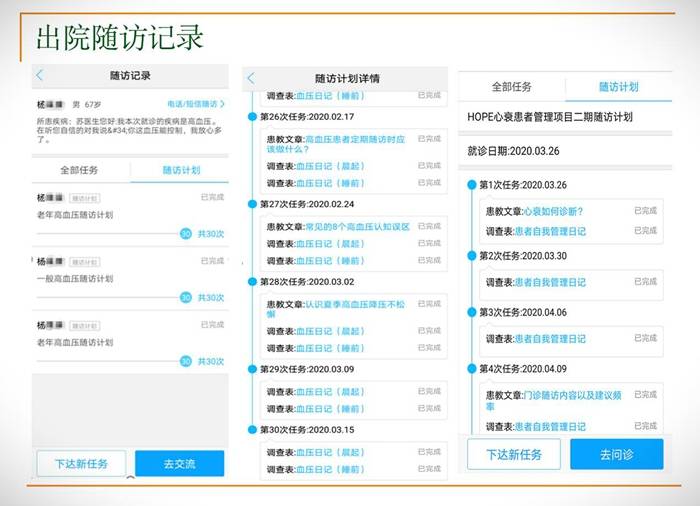This screenshot has height=506, width=700.
Task: Open the 一般高血压随访计划 card
Action: [130, 279]
